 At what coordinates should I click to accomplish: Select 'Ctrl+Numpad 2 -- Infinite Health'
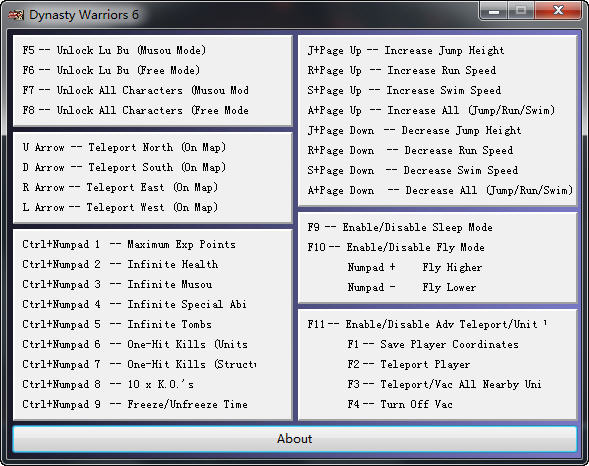tap(120, 264)
